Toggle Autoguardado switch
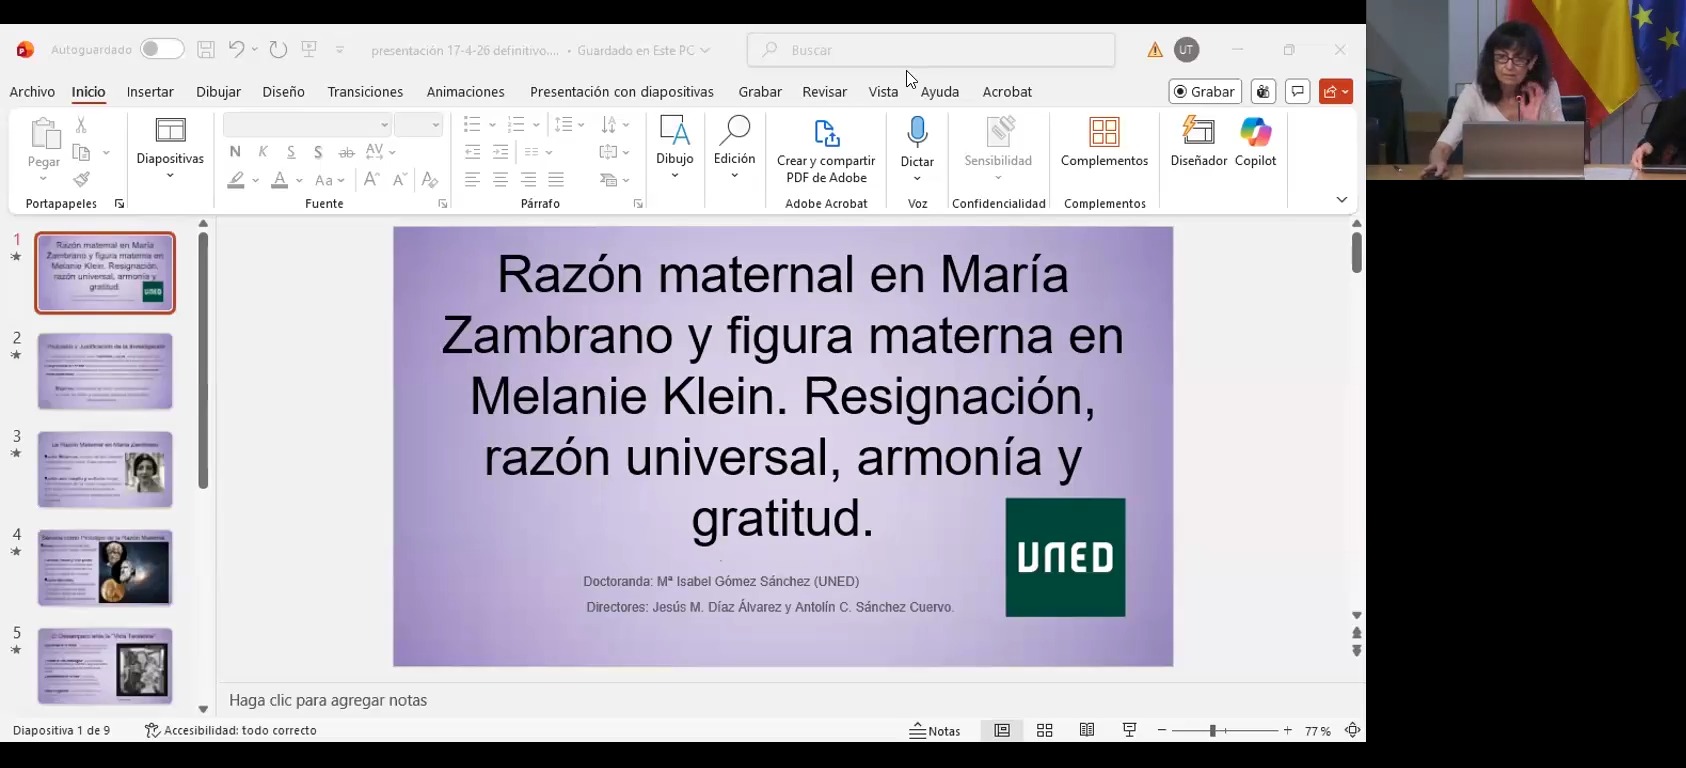The image size is (1686, 768). pos(162,49)
